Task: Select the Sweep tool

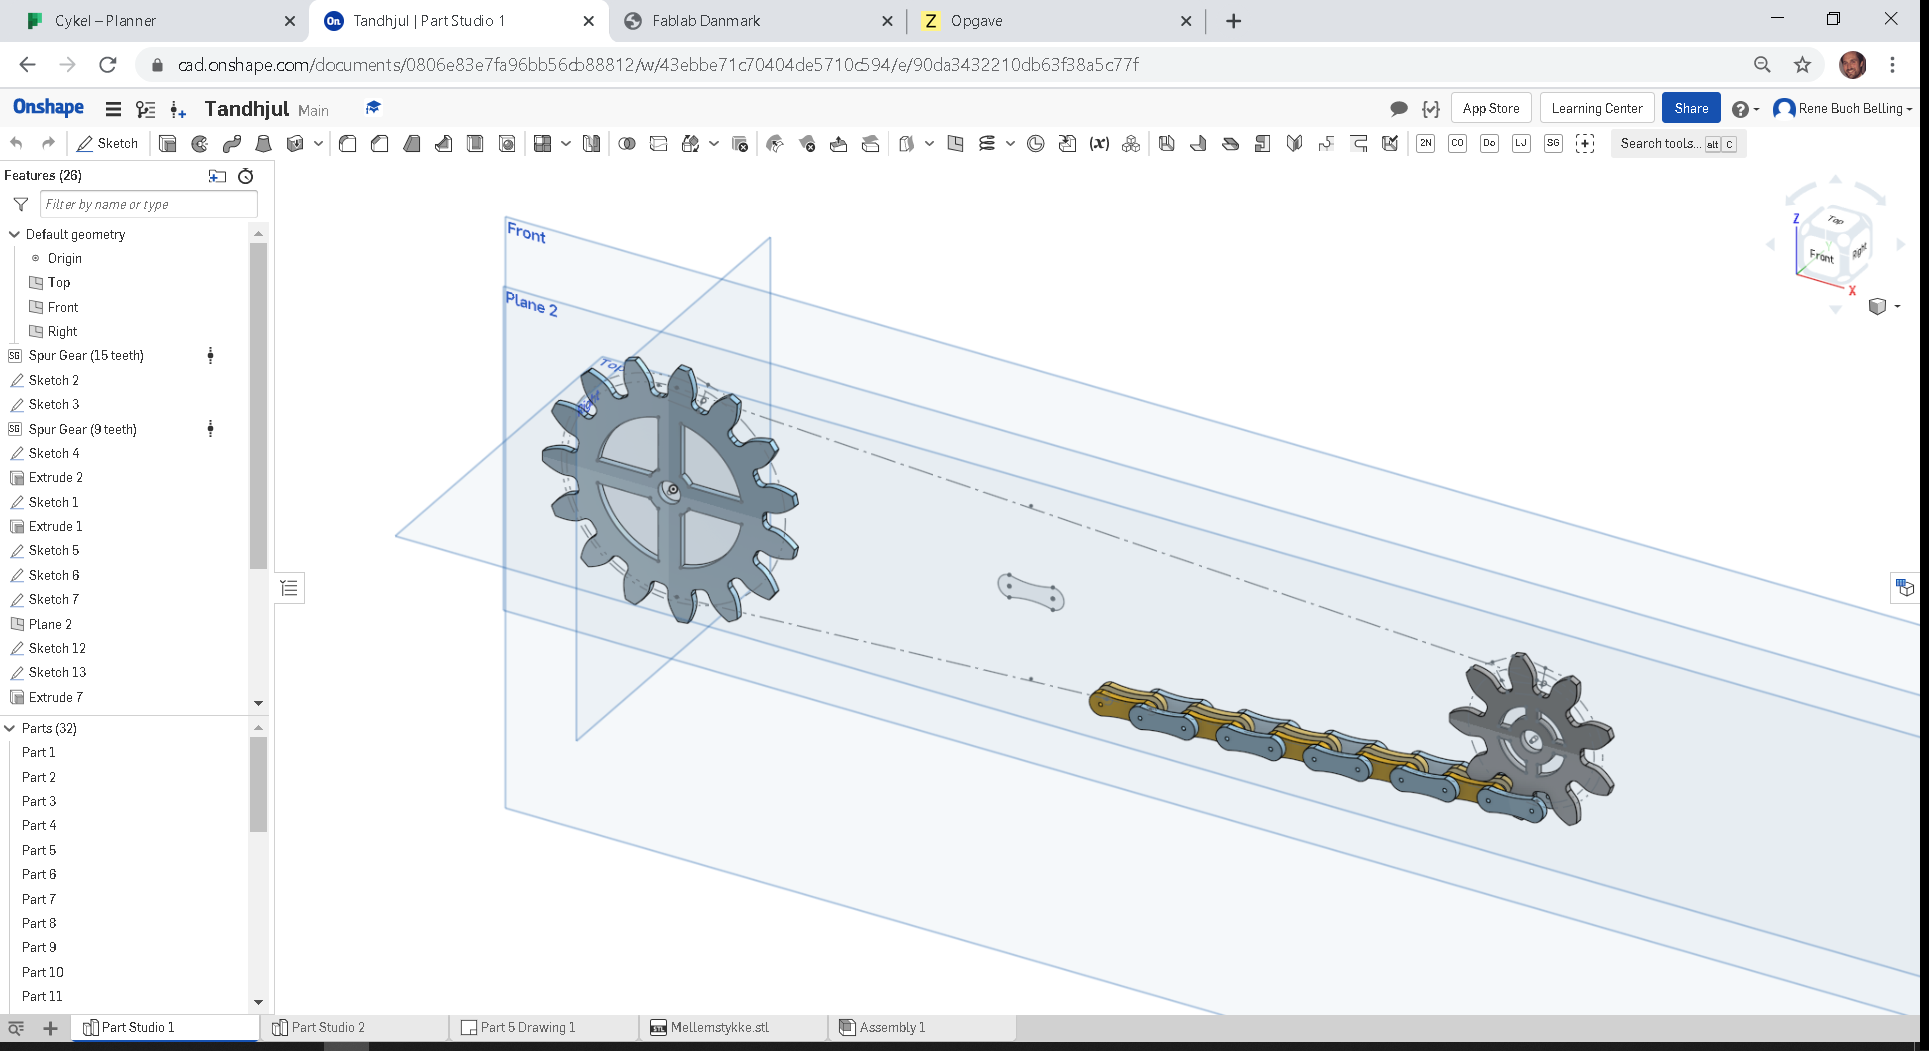Action: coord(232,144)
